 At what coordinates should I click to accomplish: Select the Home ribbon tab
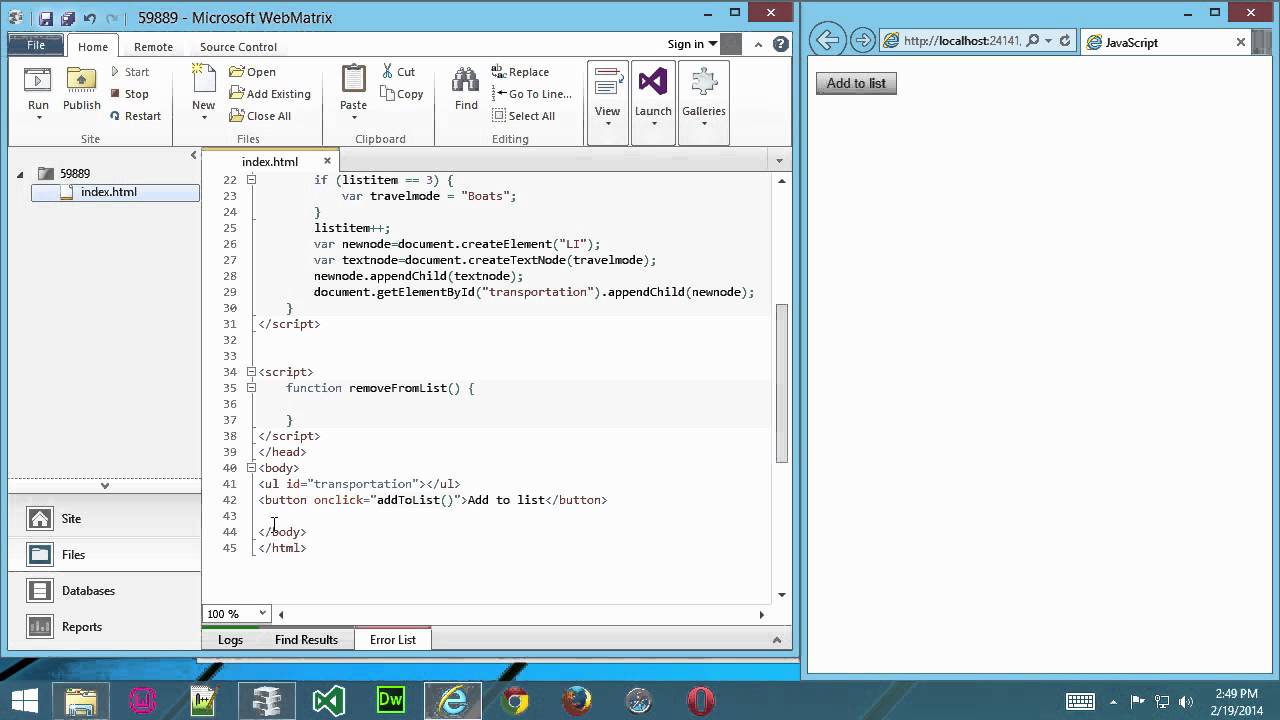pos(93,46)
